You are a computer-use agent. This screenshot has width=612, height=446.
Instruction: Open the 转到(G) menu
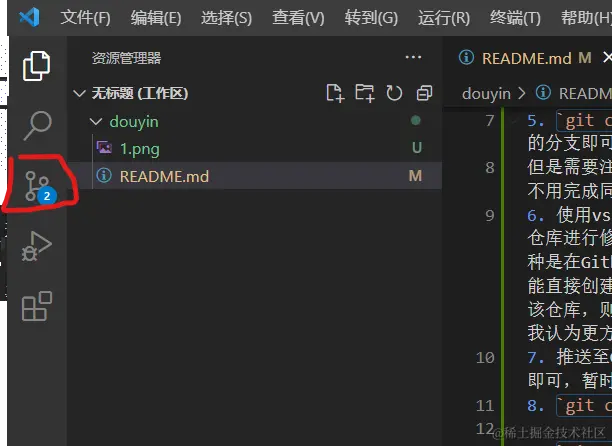click(x=371, y=18)
